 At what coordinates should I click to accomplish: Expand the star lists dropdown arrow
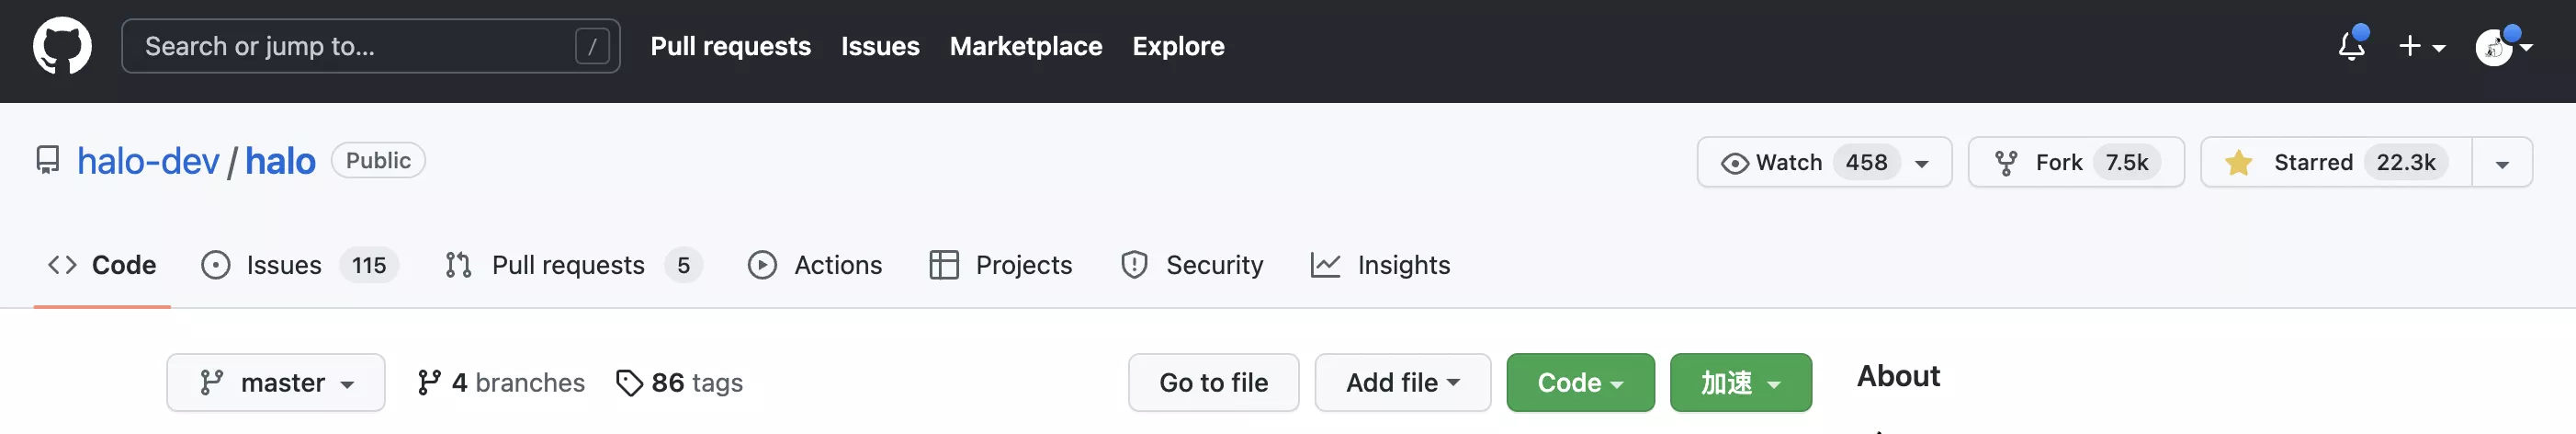[2501, 163]
